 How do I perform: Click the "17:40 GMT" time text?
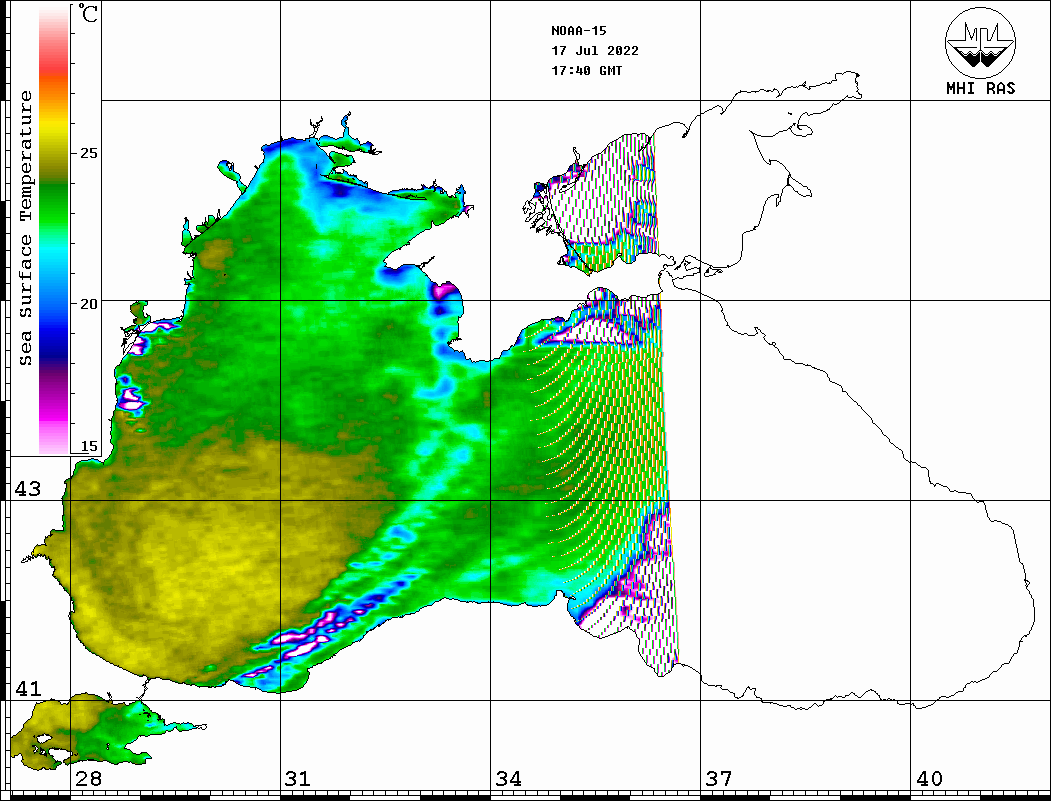[587, 70]
